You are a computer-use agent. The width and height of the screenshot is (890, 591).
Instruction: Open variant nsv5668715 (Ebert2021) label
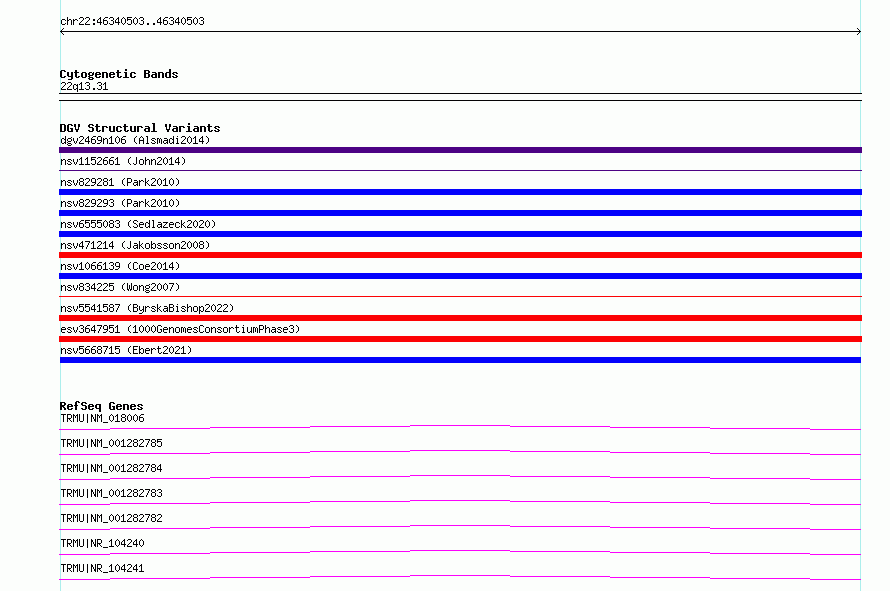tap(126, 350)
